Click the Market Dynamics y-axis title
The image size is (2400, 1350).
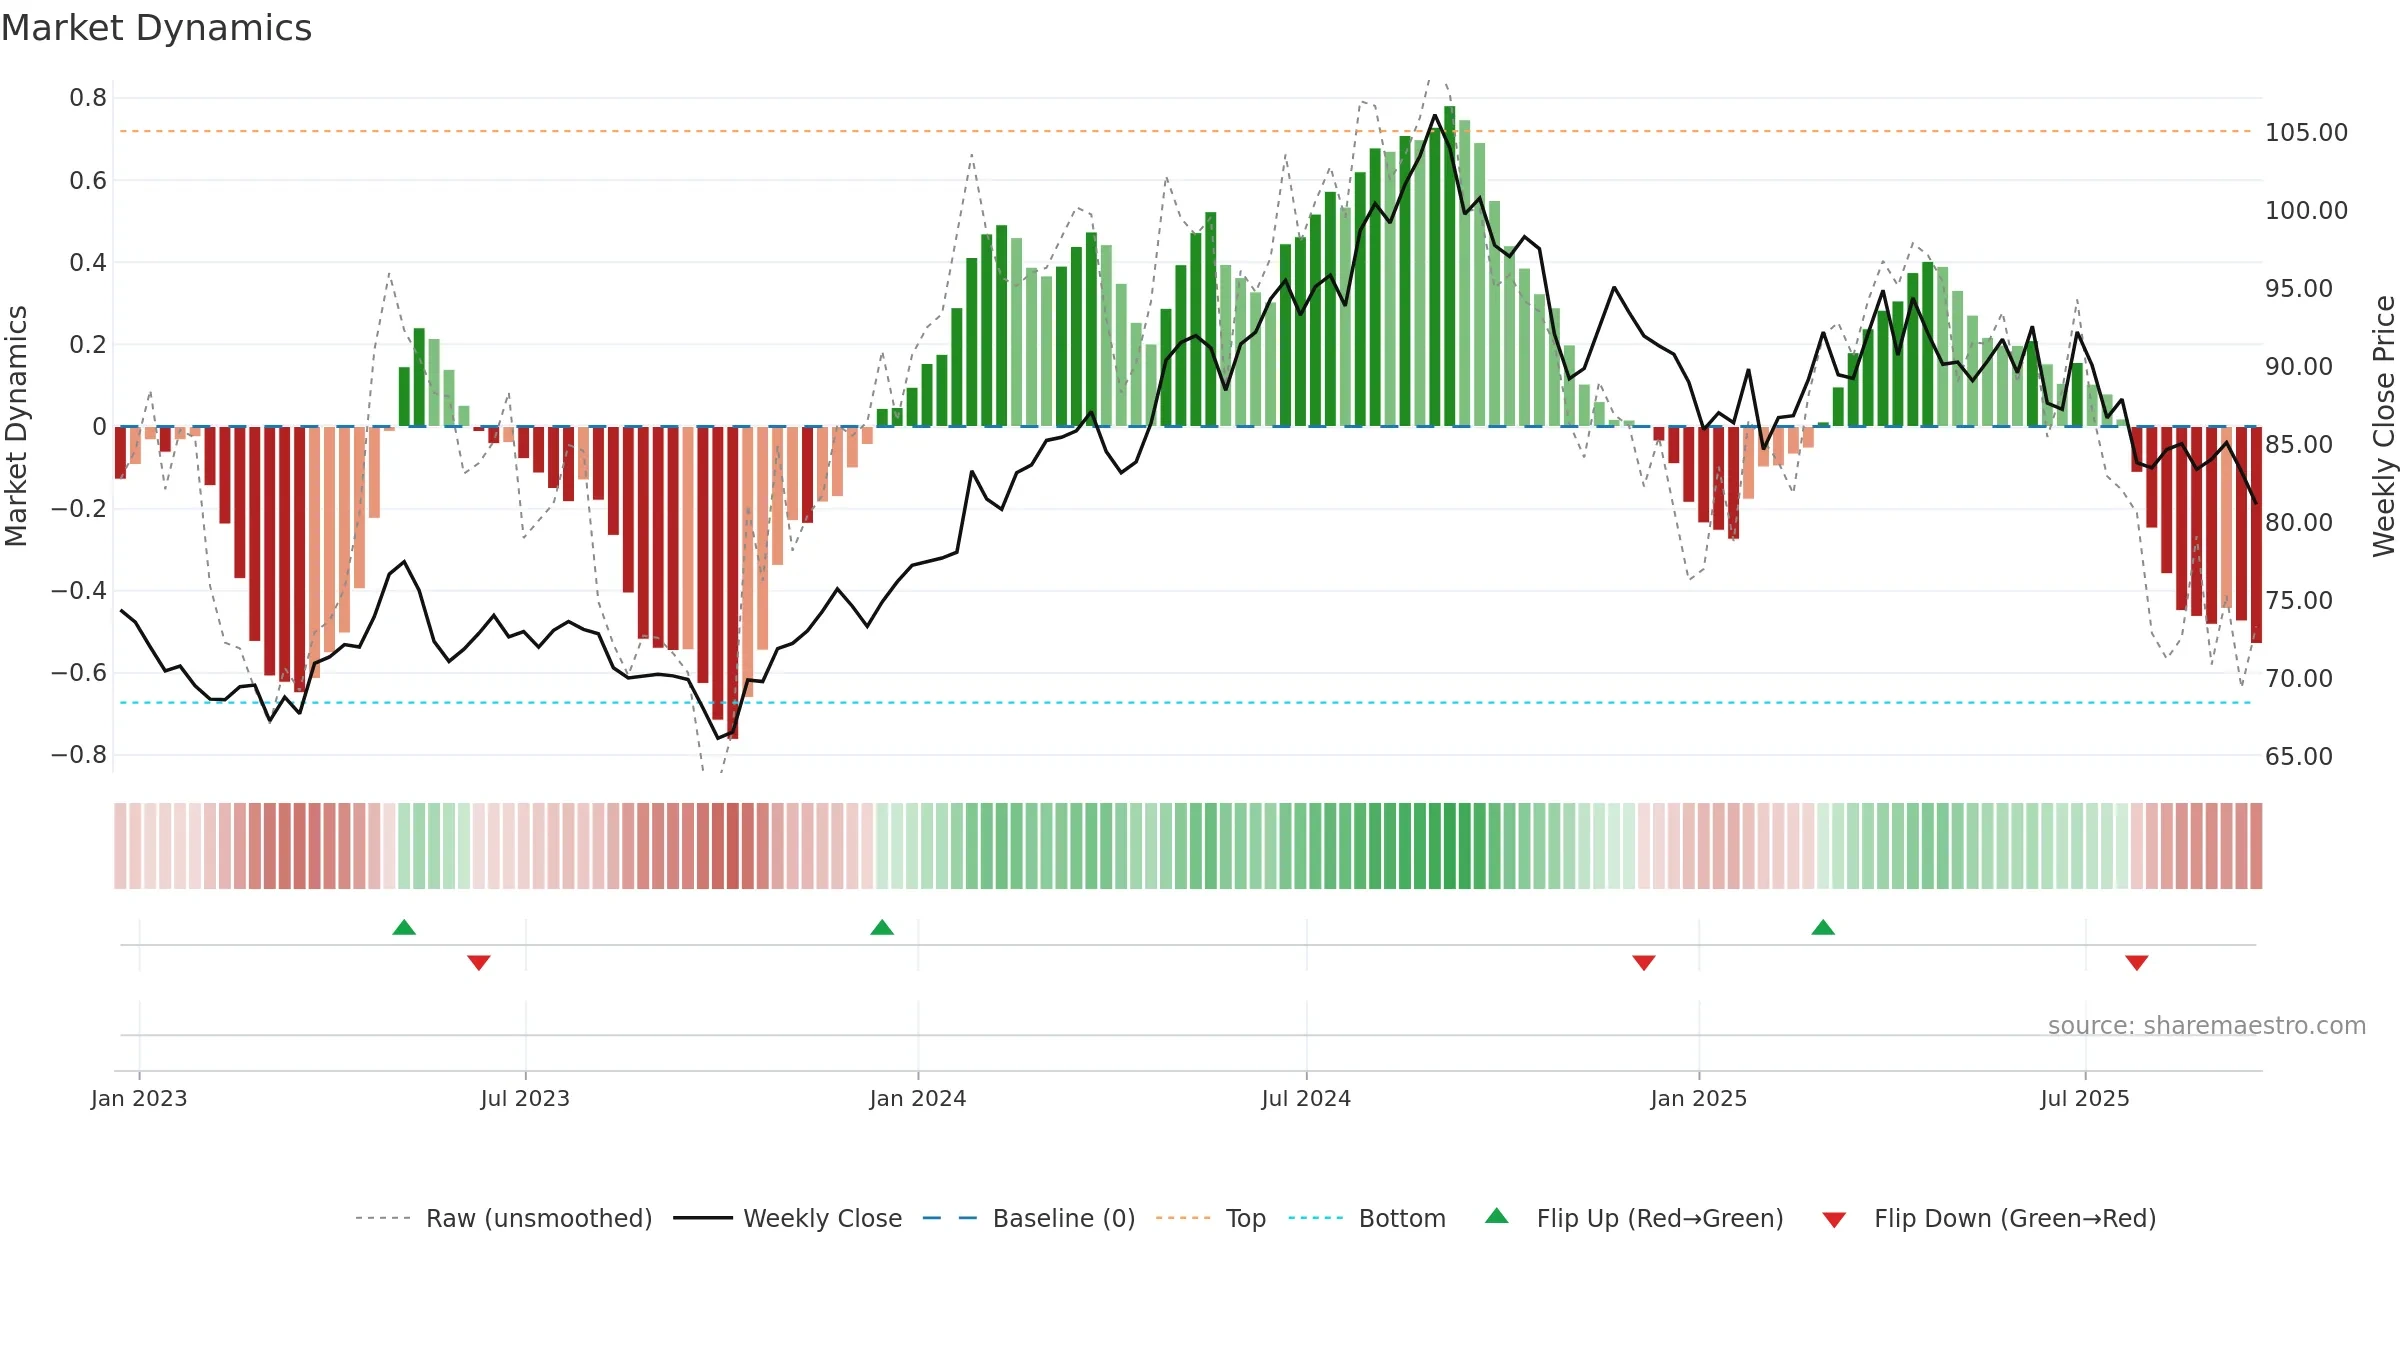16,426
